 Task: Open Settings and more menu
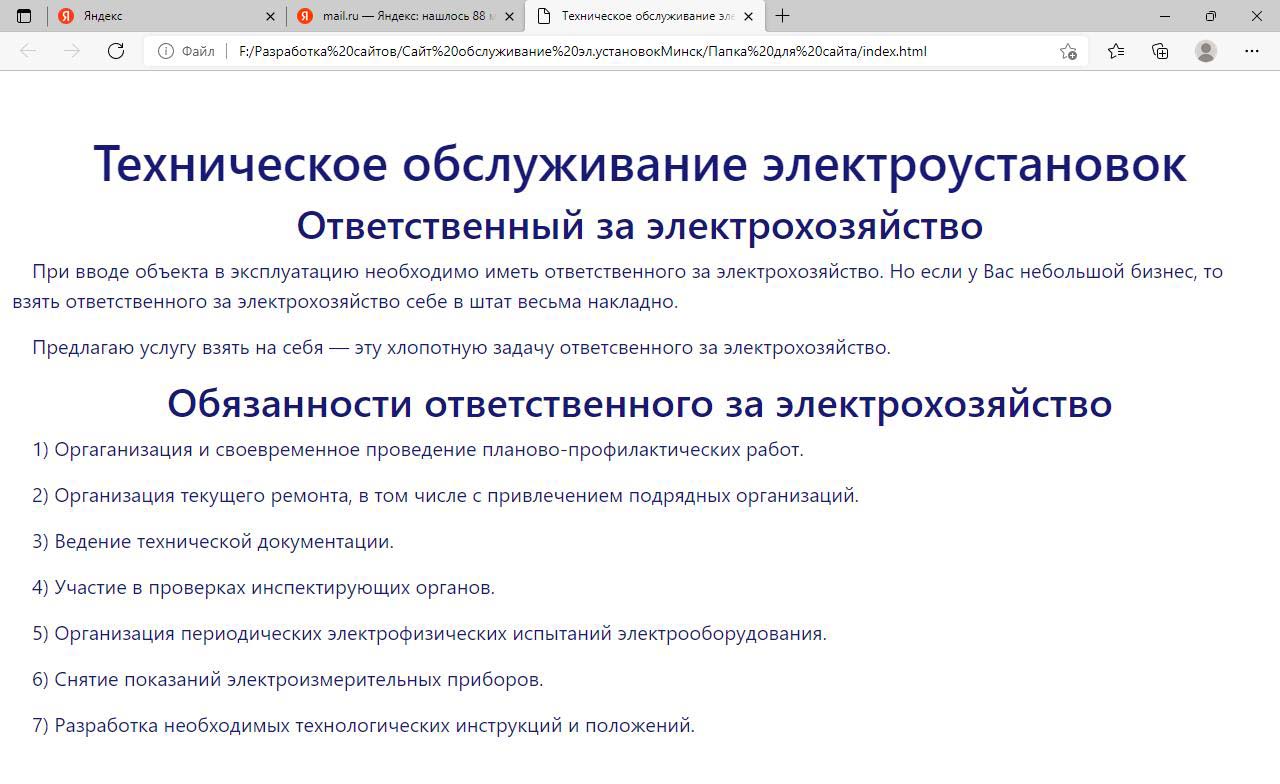pos(1252,51)
